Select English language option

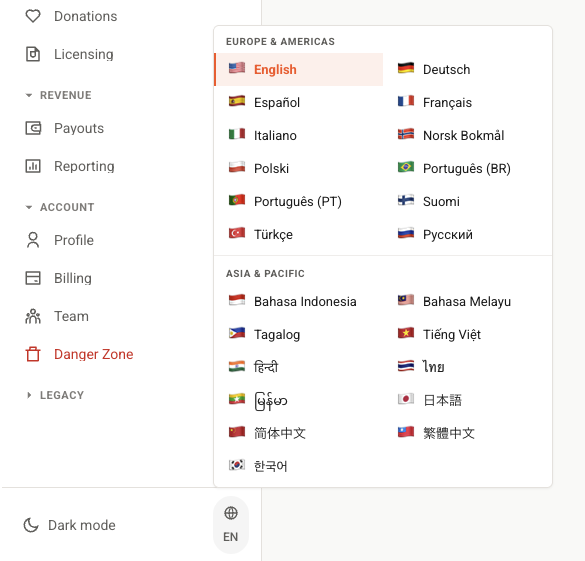pos(298,69)
